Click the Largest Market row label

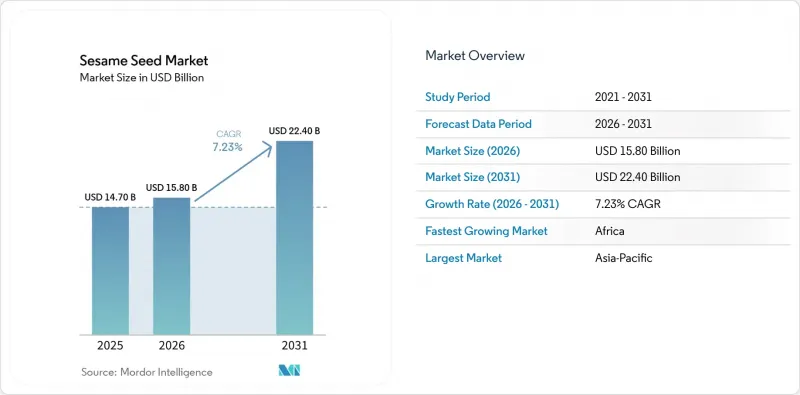point(463,258)
